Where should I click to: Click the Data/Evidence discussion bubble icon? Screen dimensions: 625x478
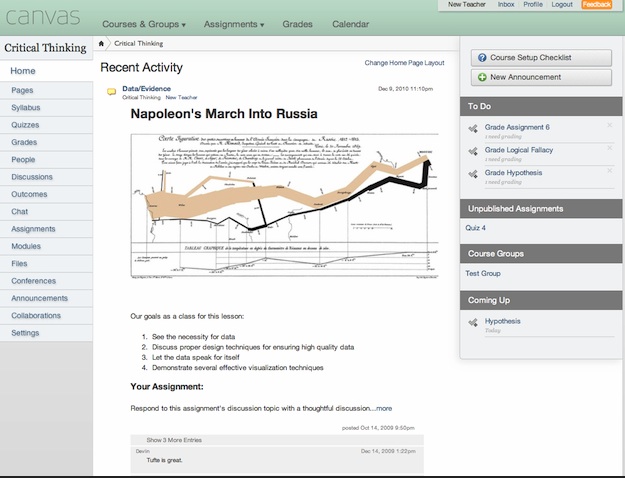click(112, 92)
